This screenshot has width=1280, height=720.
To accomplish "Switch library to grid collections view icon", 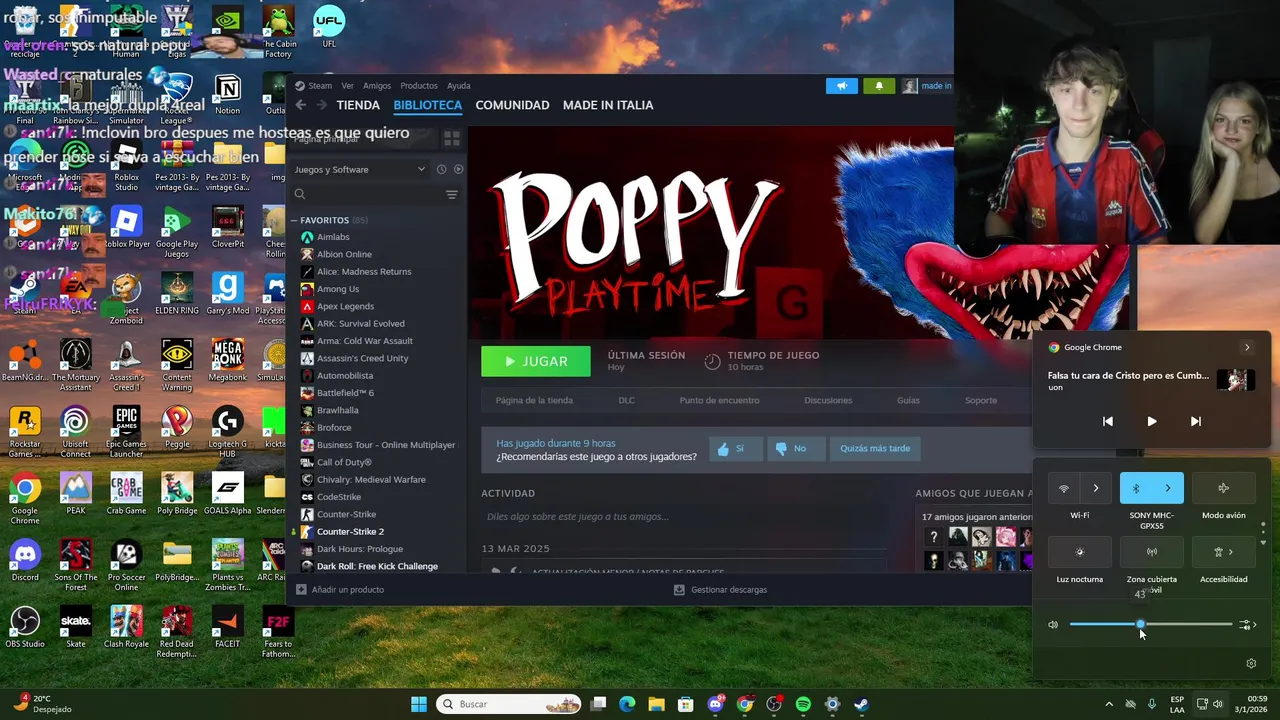I will pyautogui.click(x=451, y=138).
